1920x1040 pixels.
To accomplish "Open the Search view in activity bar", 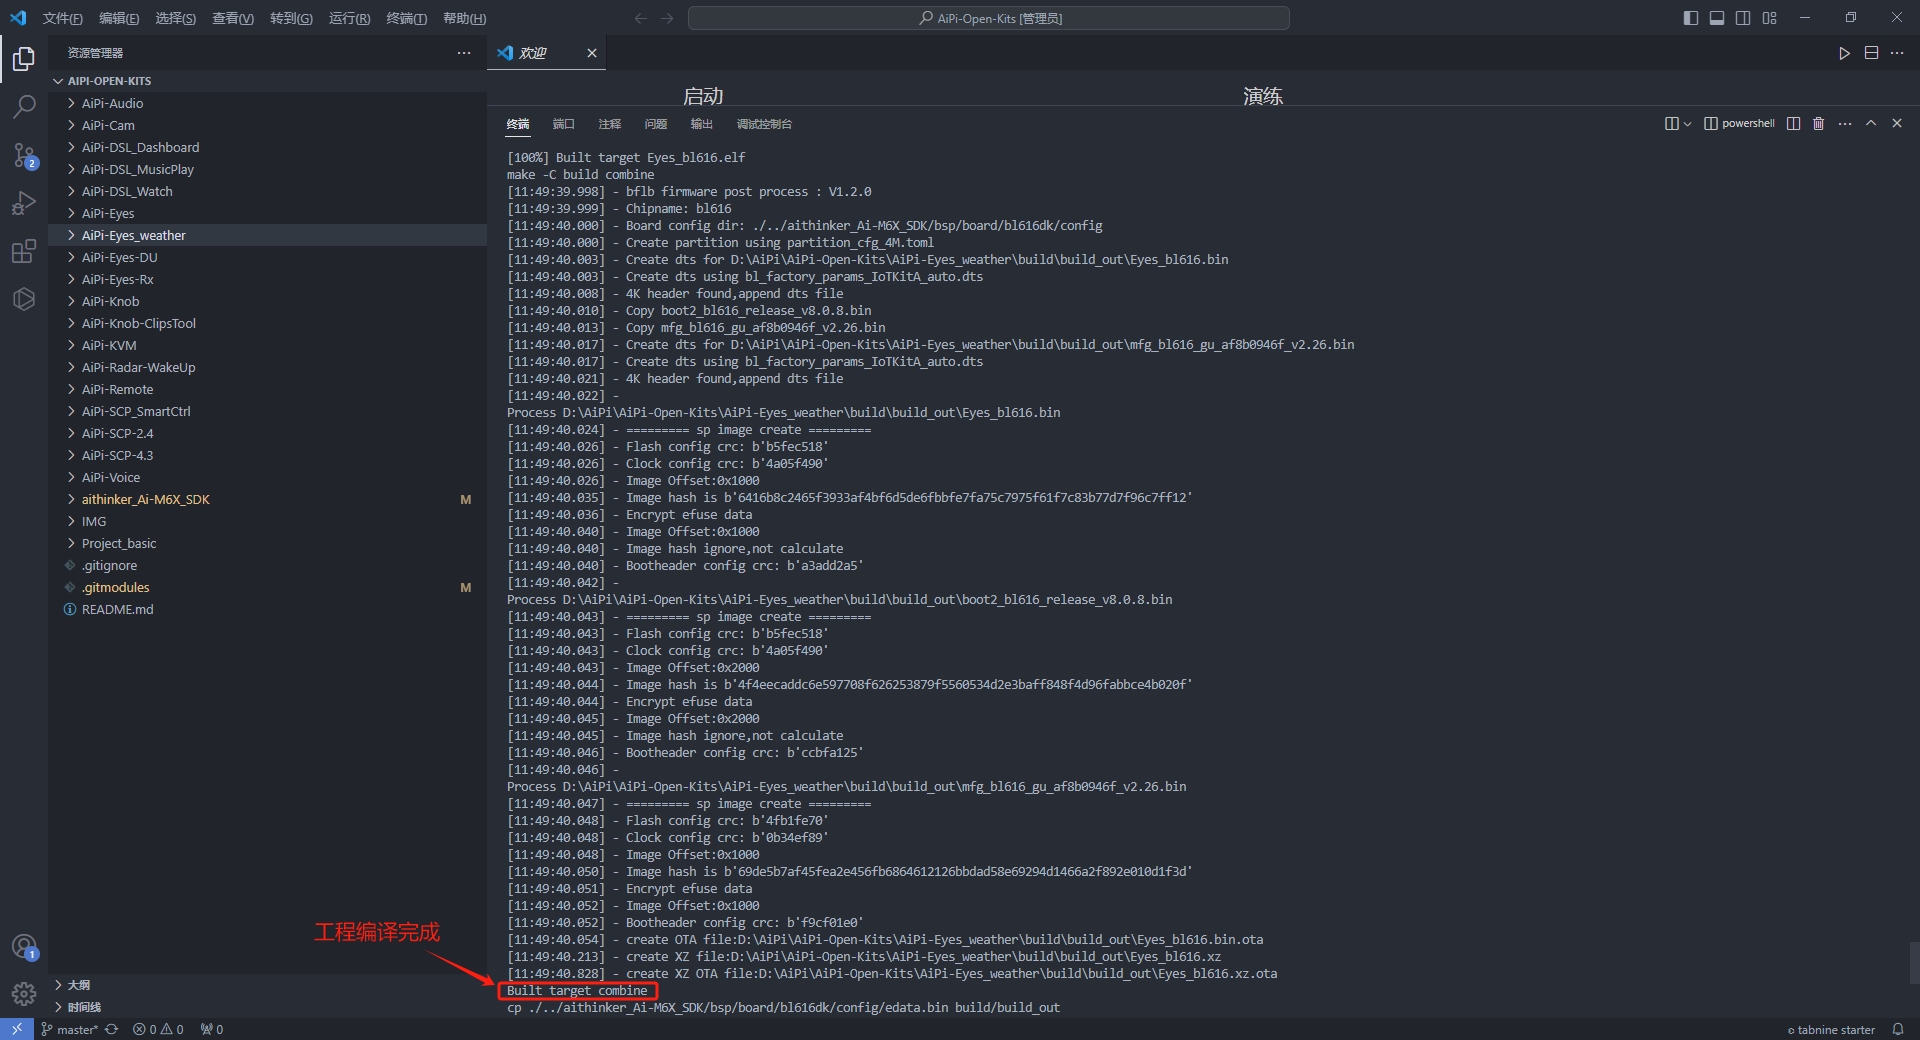I will click(x=24, y=106).
